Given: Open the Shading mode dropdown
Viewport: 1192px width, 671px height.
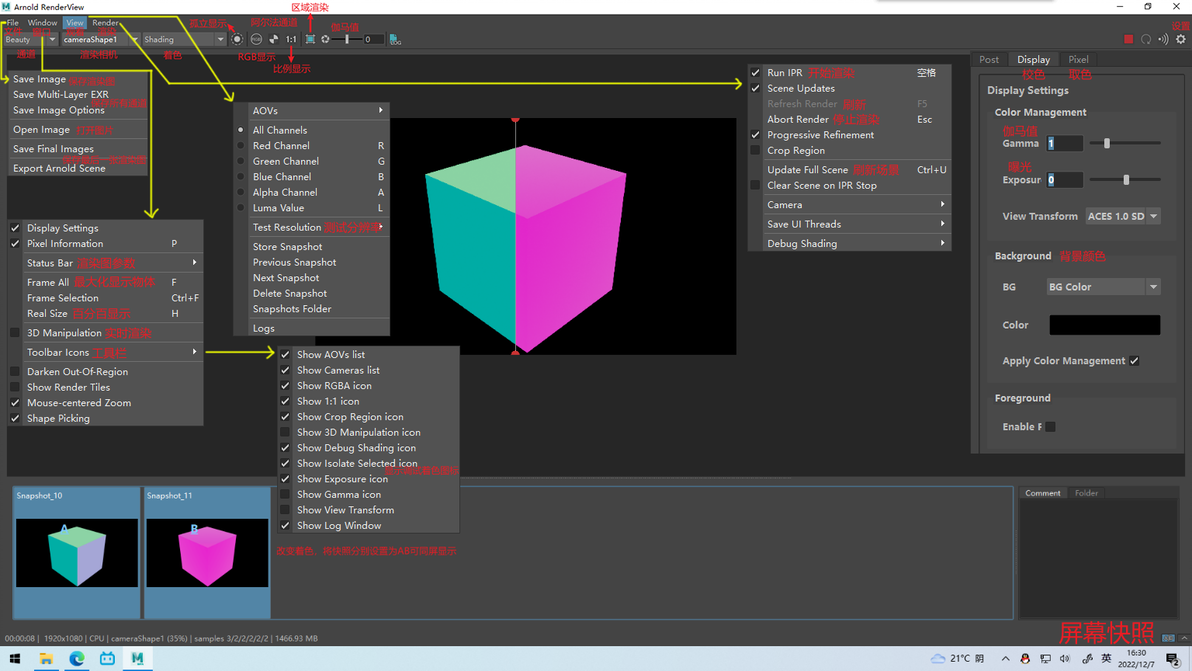Looking at the screenshot, I should (x=183, y=40).
